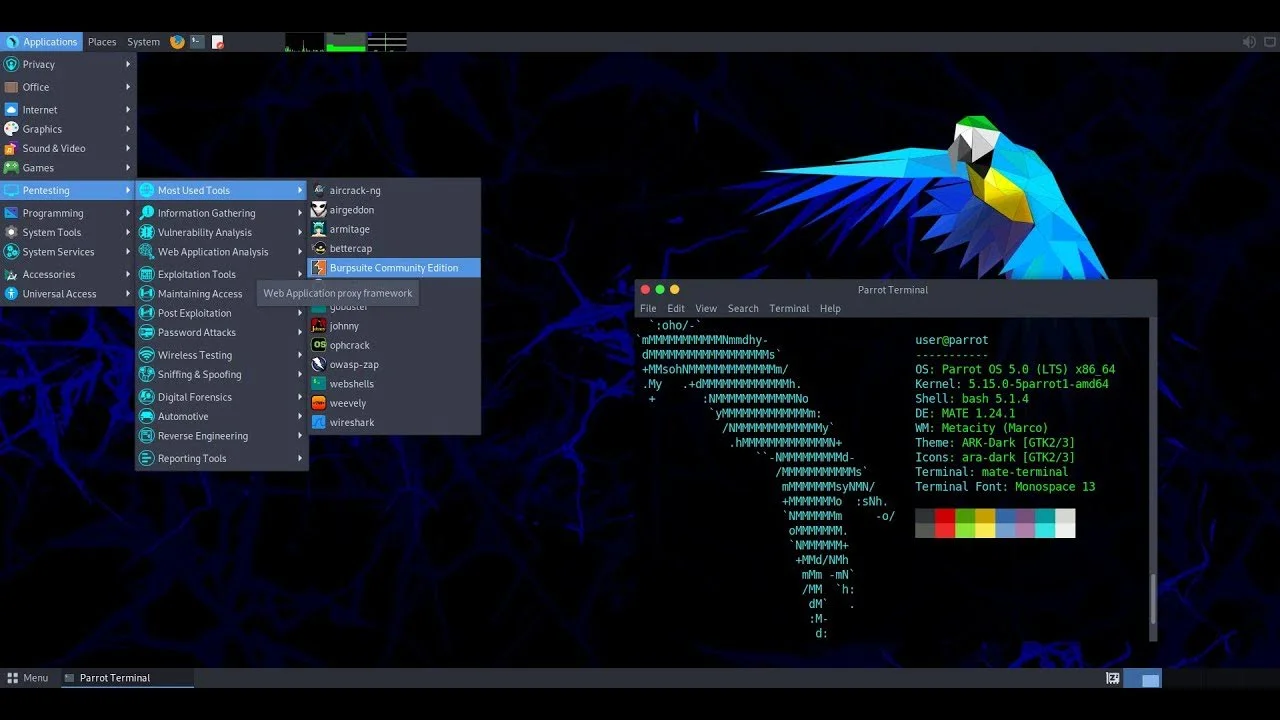Expand Web Application Analysis submenu
The width and height of the screenshot is (1280, 720).
222,252
